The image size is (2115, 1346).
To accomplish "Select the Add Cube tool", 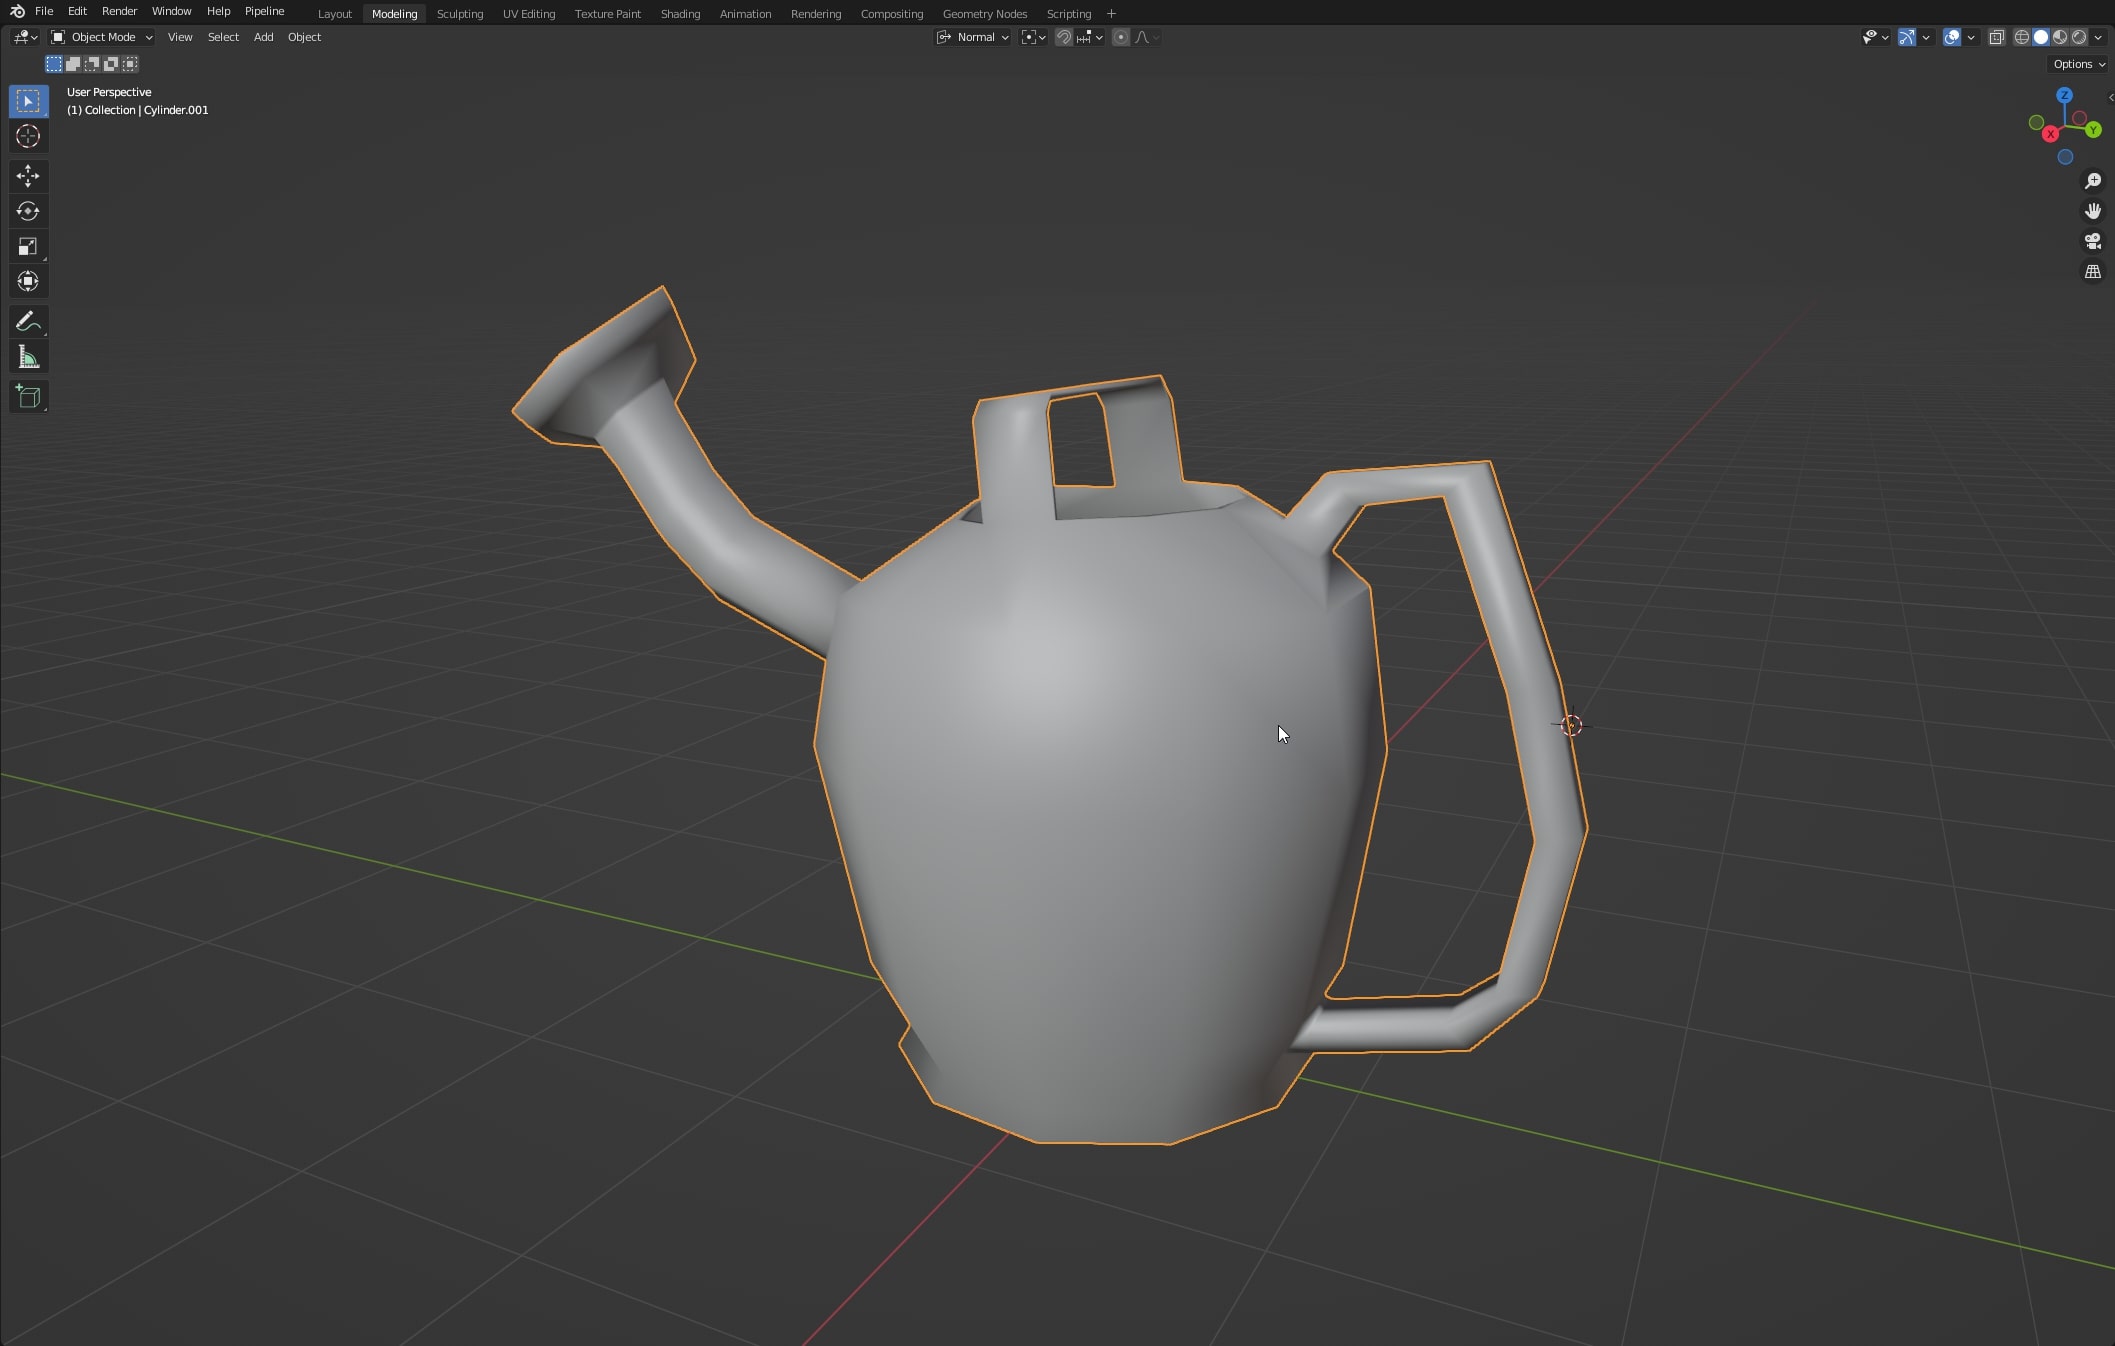I will 28,397.
